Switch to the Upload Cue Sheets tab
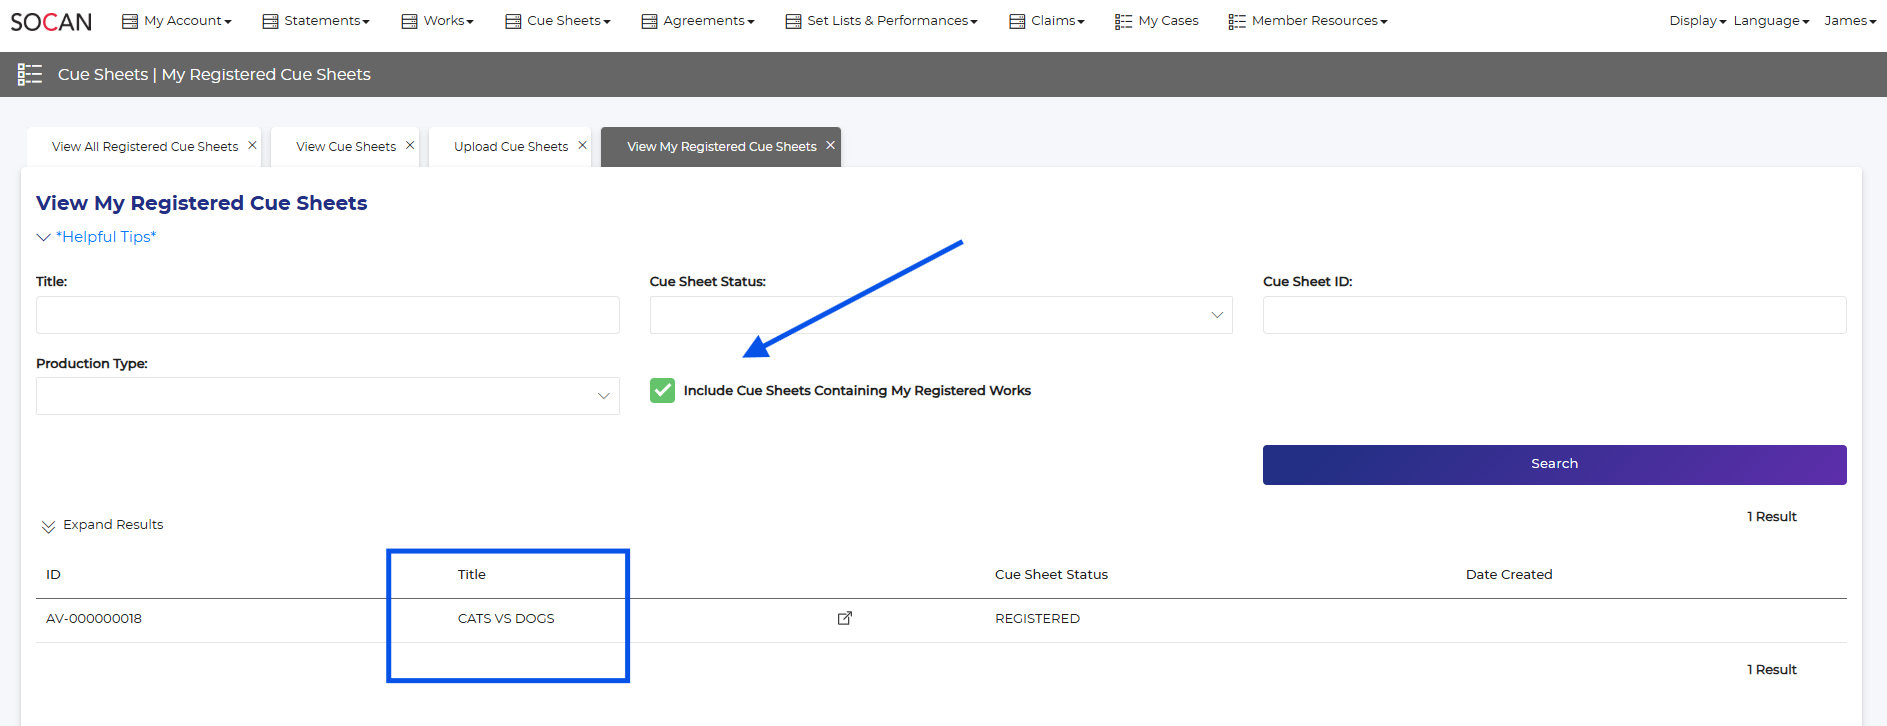The width and height of the screenshot is (1887, 726). [x=510, y=147]
